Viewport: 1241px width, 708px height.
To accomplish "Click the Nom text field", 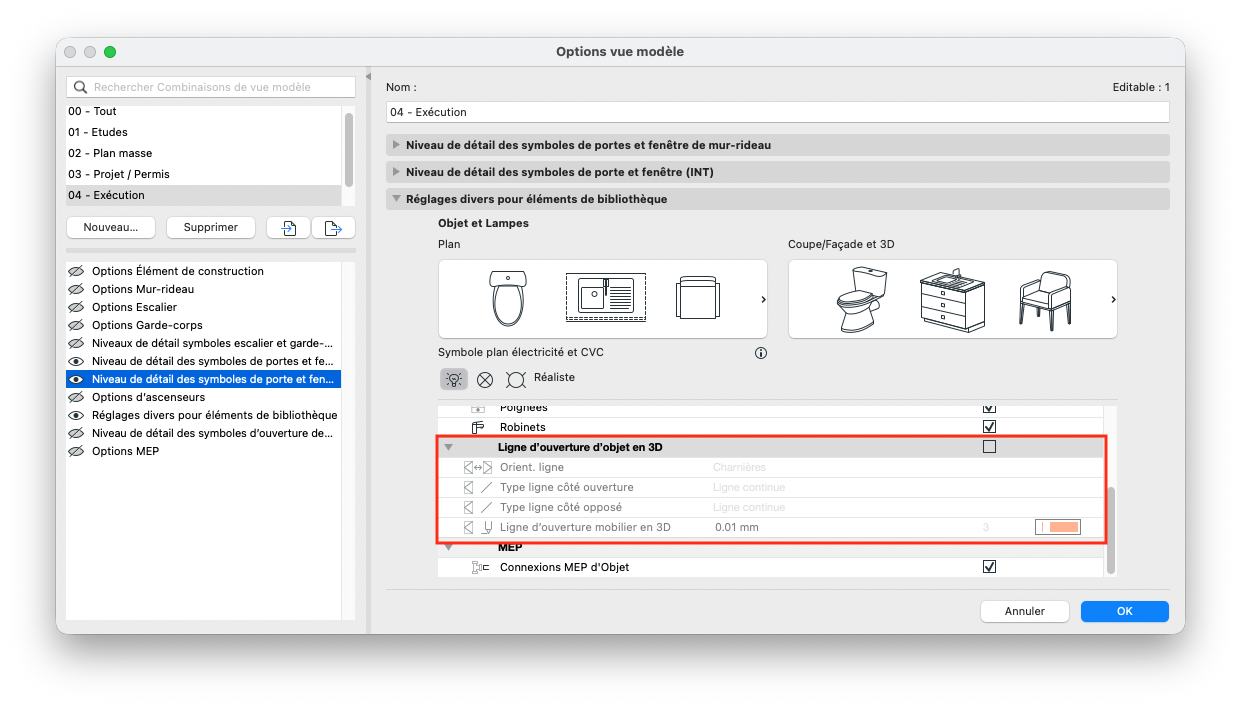I will pyautogui.click(x=778, y=112).
